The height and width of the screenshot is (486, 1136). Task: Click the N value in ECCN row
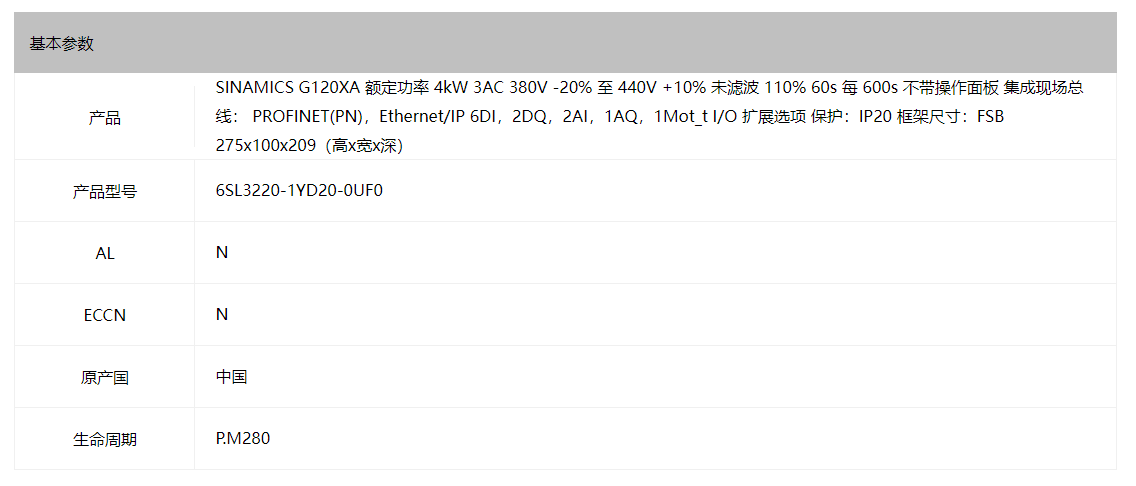[222, 314]
